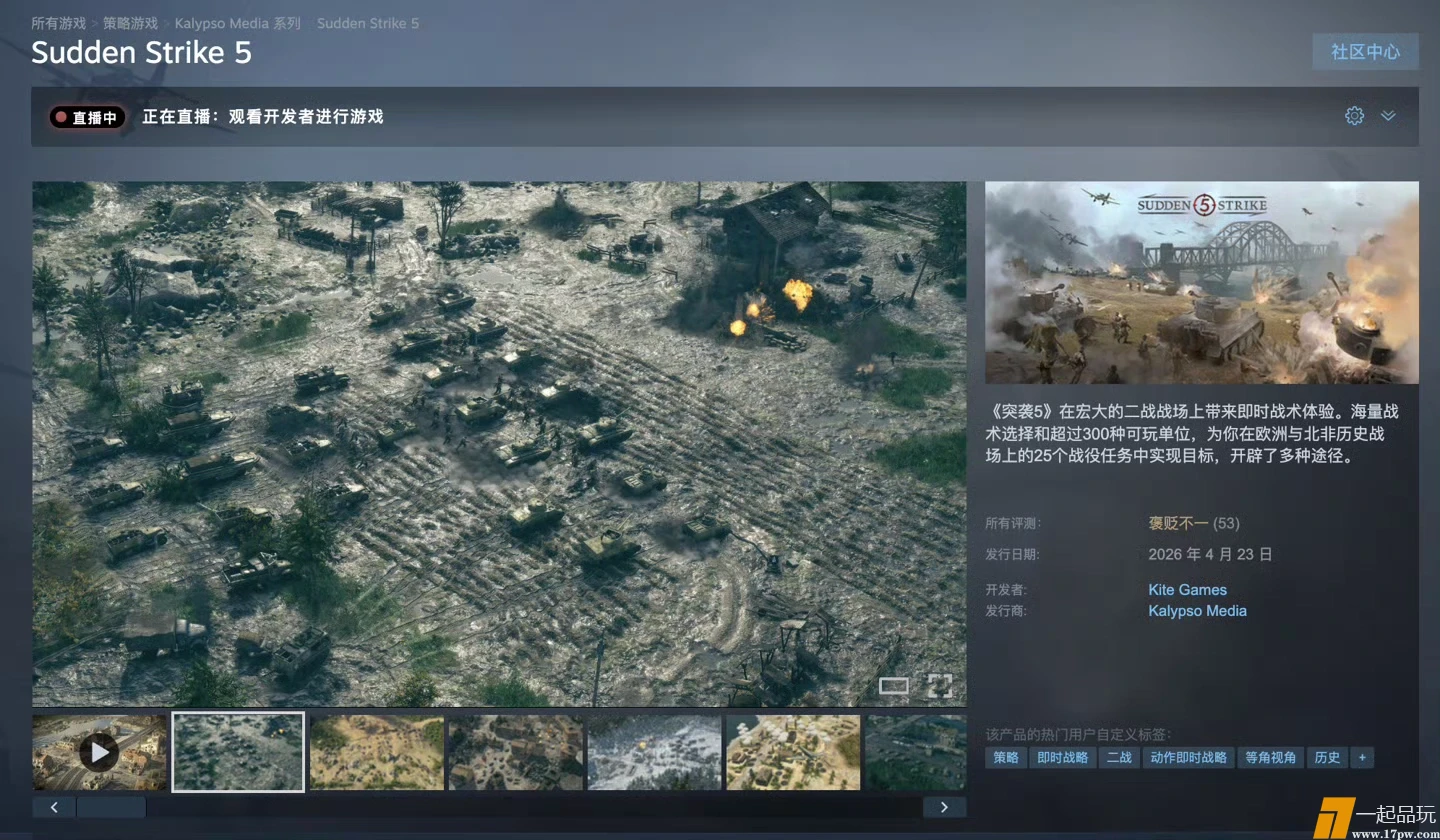The image size is (1440, 840).
Task: Collapse the live broadcast banner chevron
Action: click(1388, 116)
